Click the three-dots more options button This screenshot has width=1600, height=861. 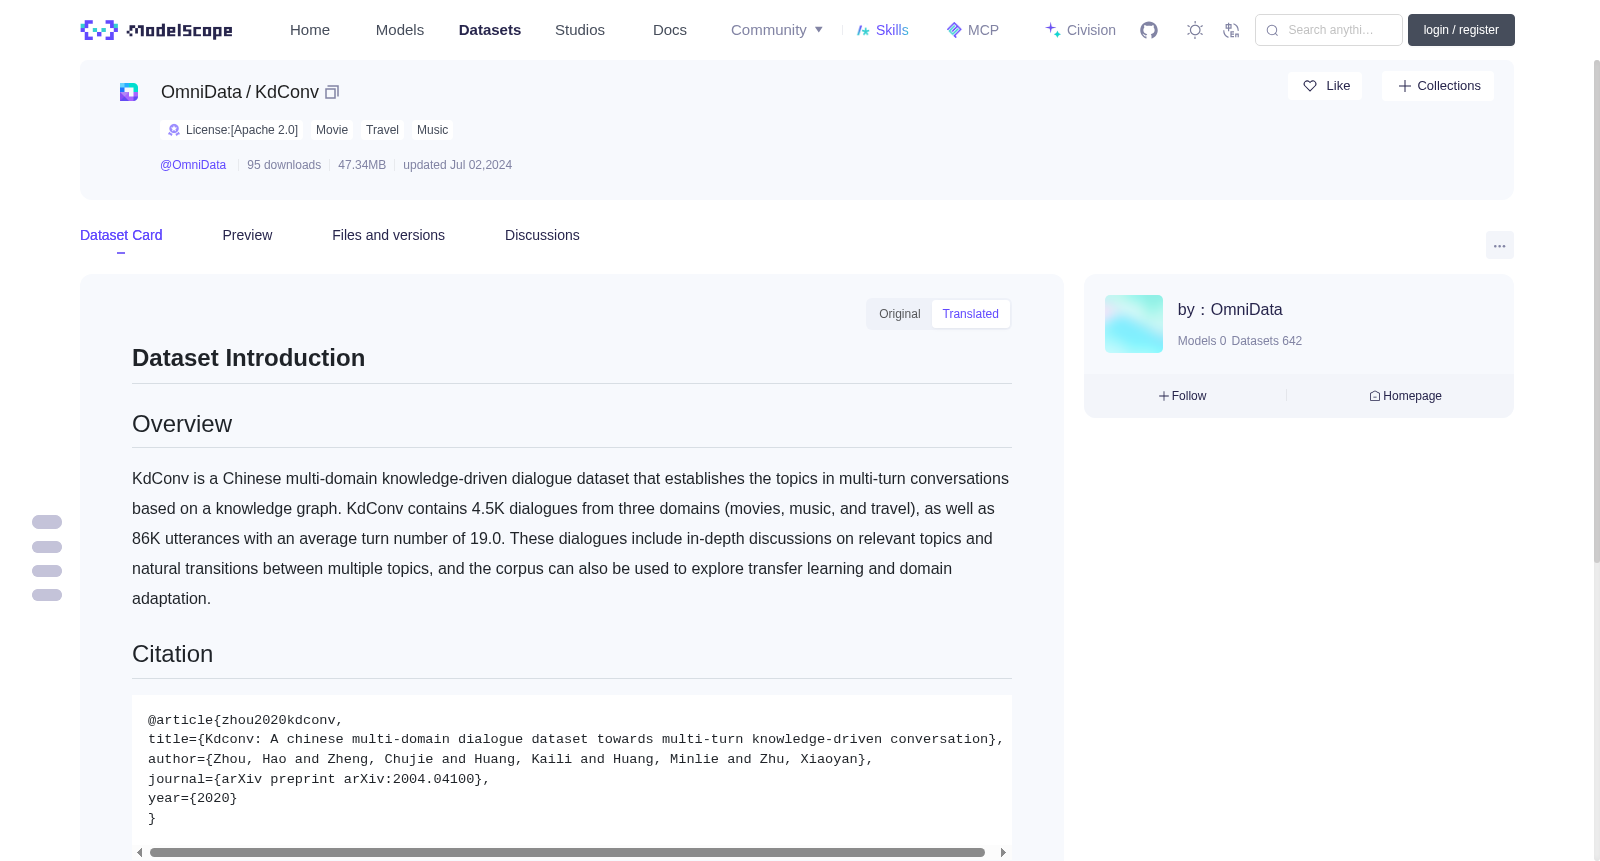(x=1500, y=245)
